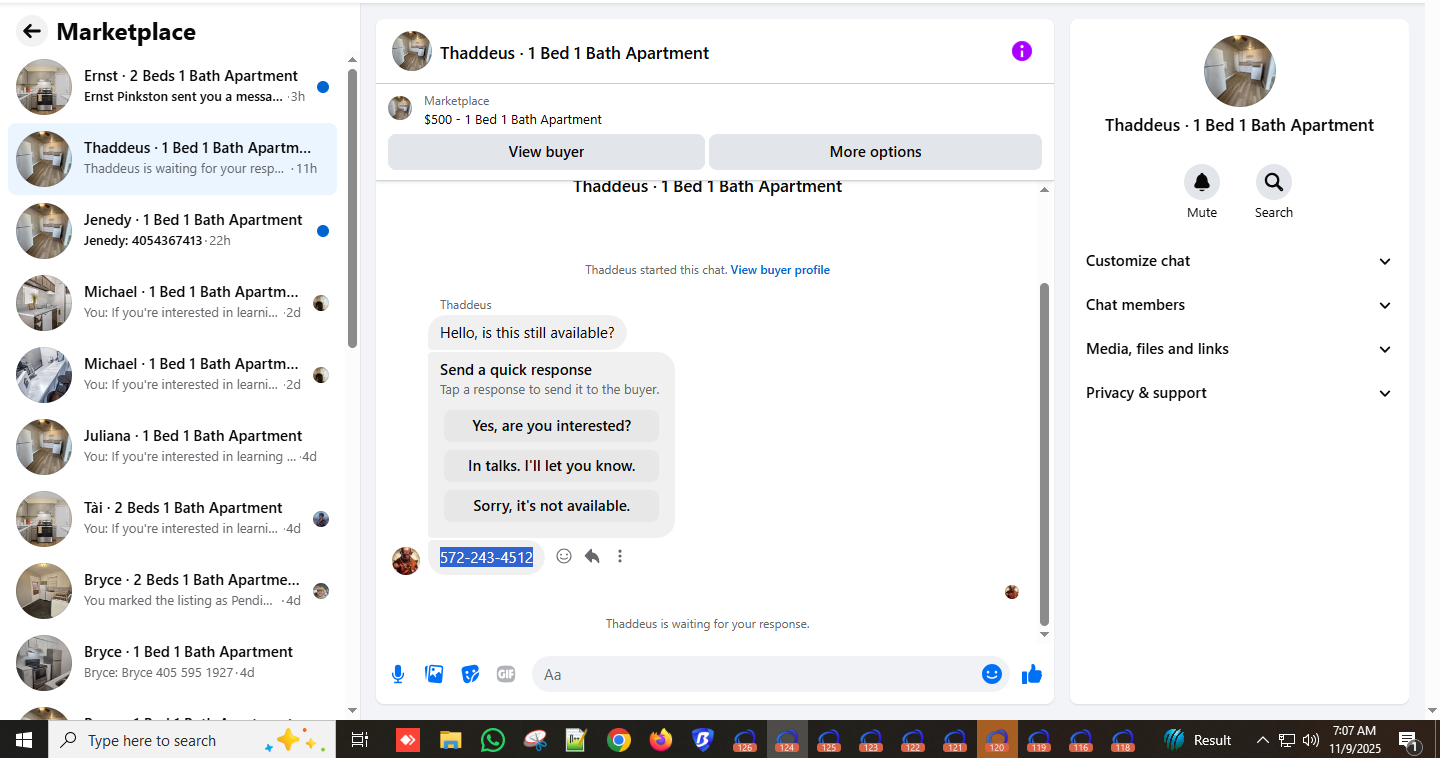Click the View buyer button
This screenshot has height=758, width=1440.
546,152
